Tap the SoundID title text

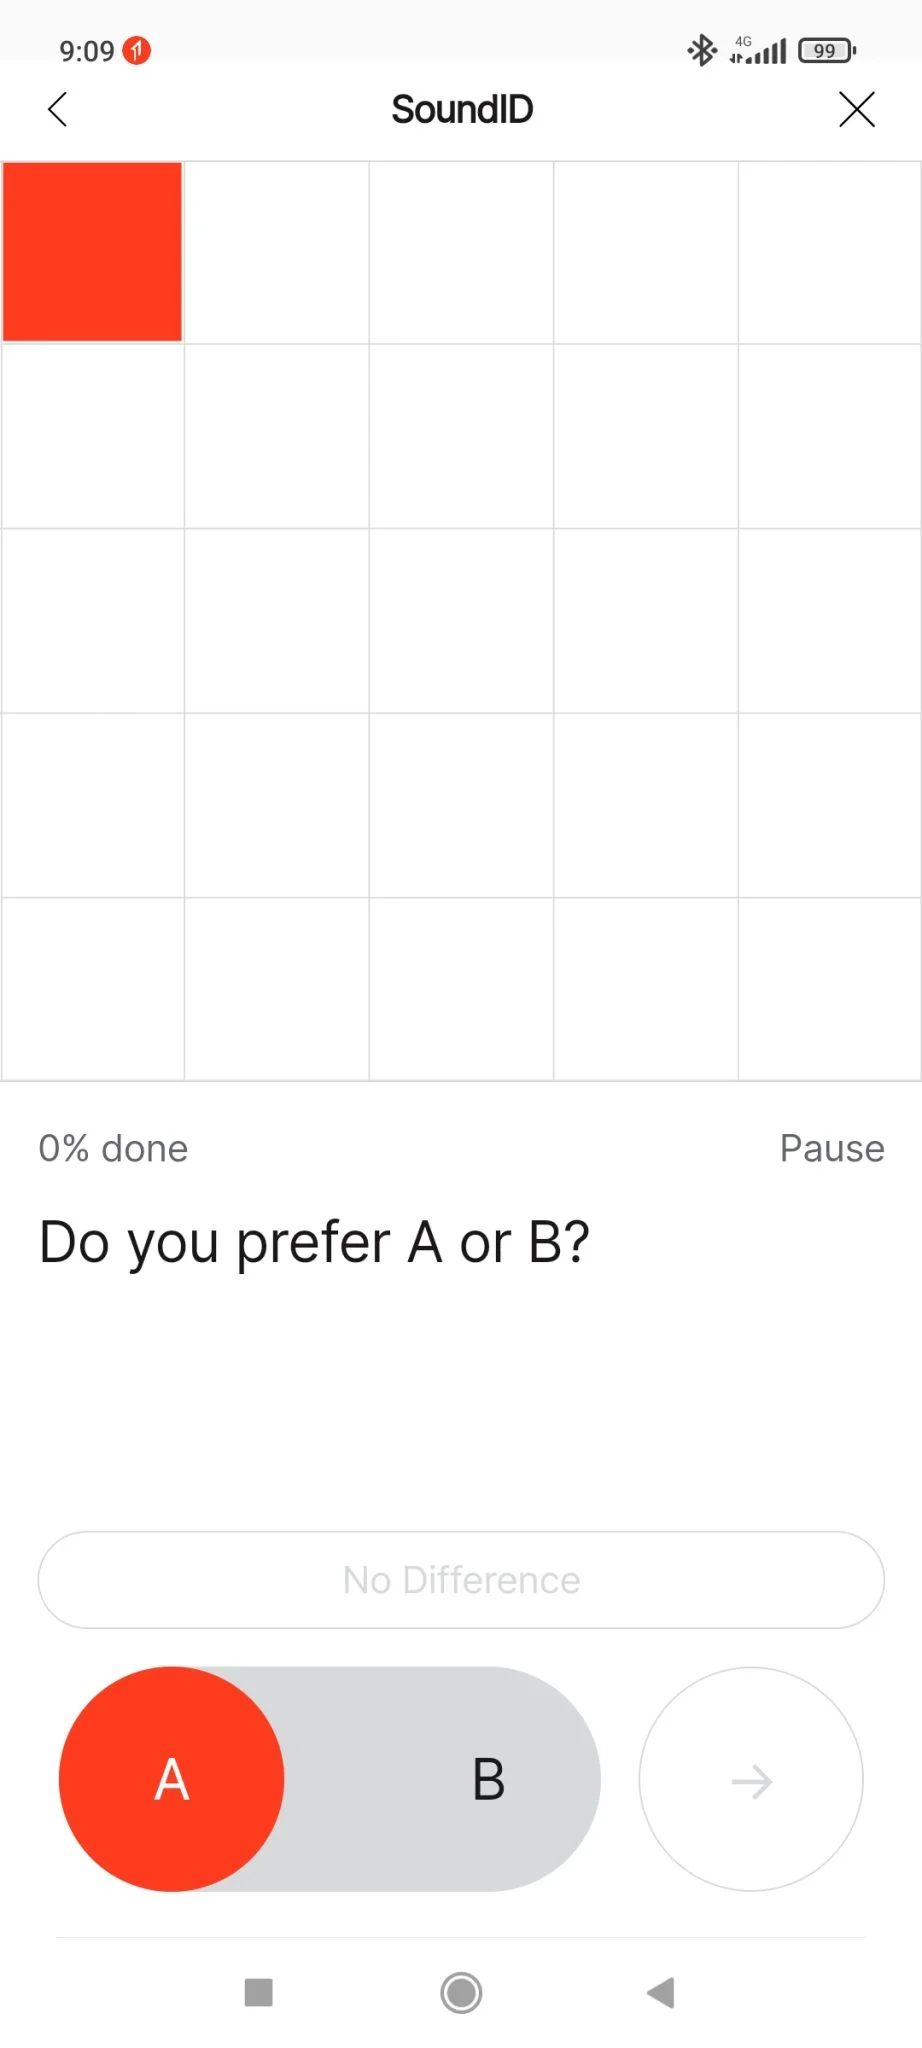[x=462, y=109]
